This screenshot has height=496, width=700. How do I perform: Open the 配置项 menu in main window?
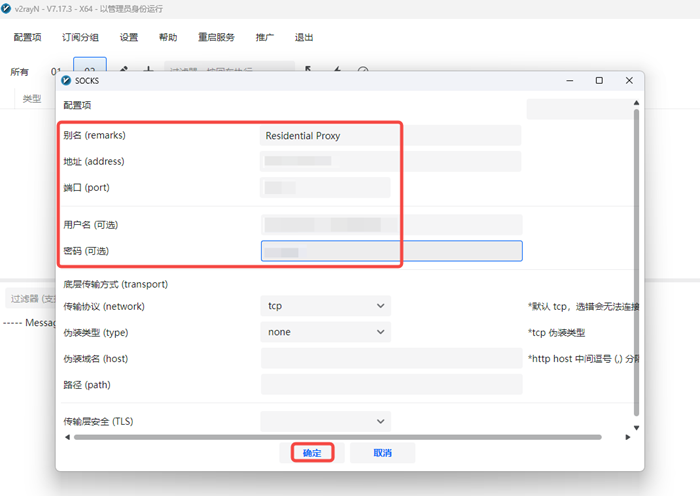point(27,37)
